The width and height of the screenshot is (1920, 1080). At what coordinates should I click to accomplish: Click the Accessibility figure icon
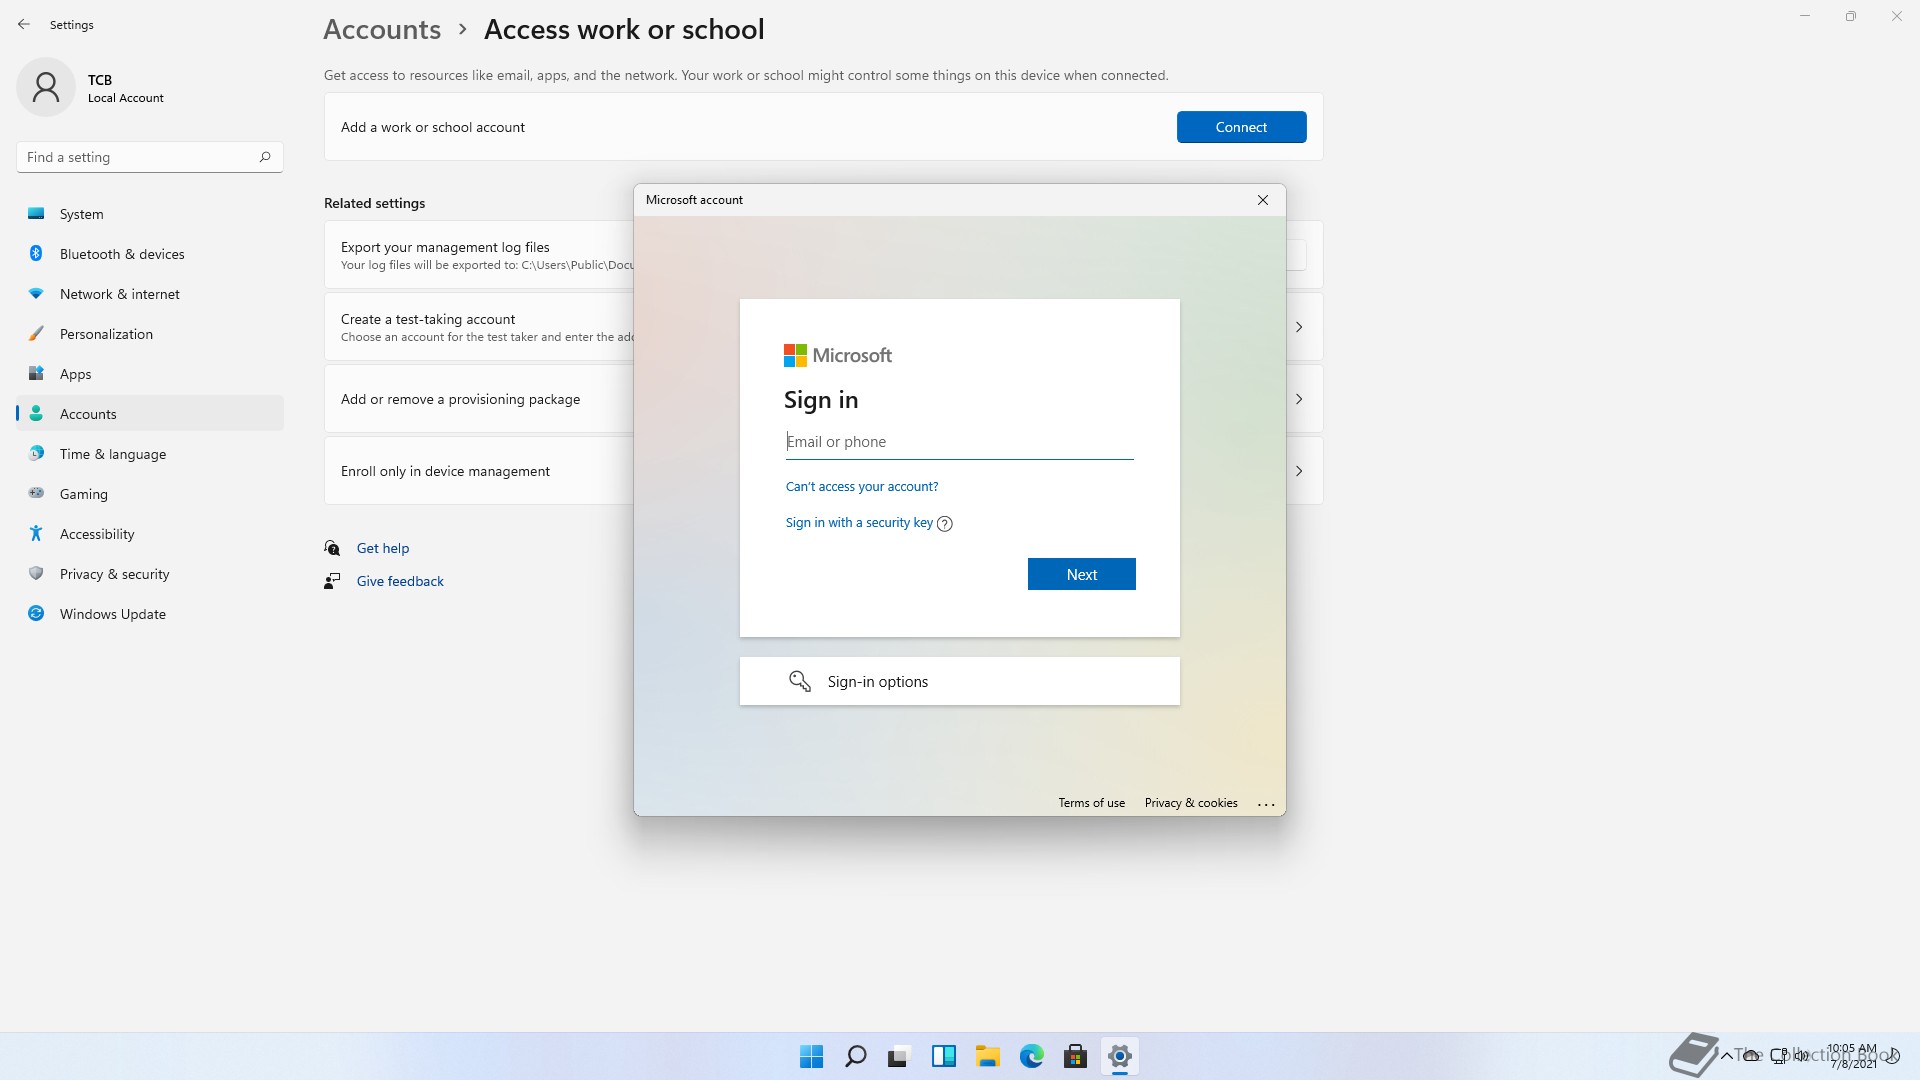(x=36, y=533)
